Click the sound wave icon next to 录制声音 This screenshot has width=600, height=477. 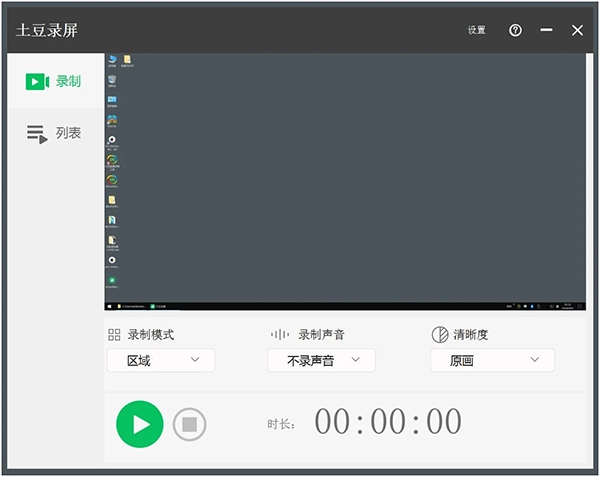click(280, 334)
